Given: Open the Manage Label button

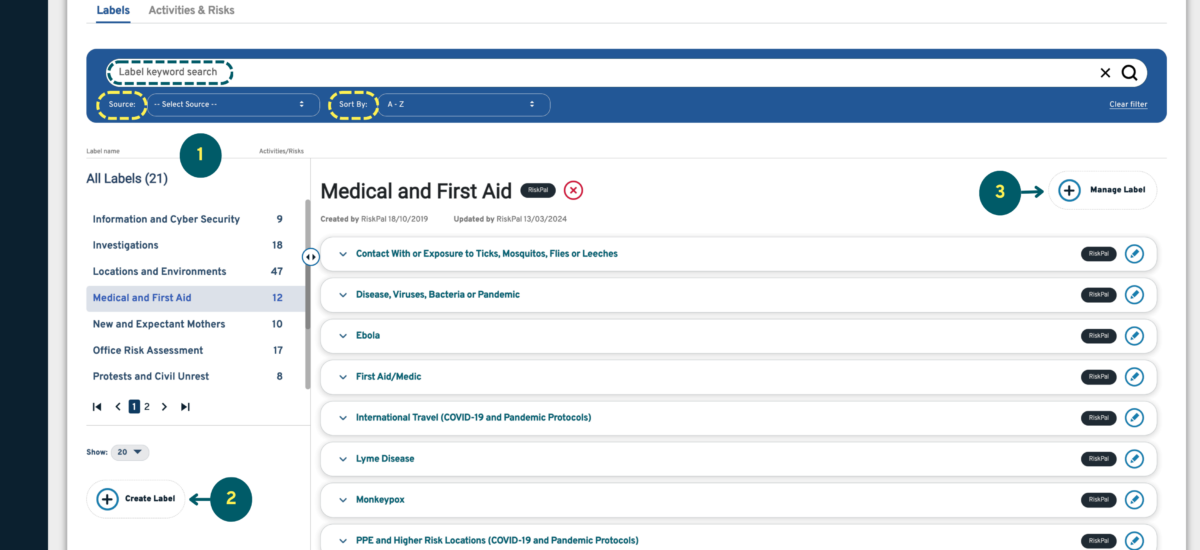Looking at the screenshot, I should [1103, 190].
